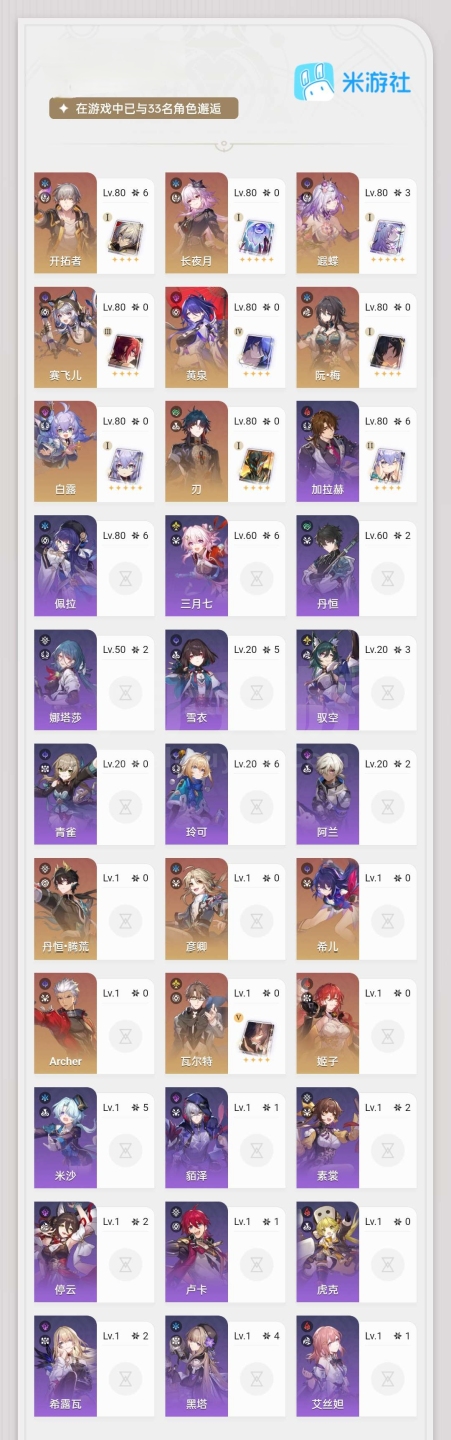451x1440 pixels.
Task: Tap the empty light cone slot beside 黑塔
Action: click(258, 1379)
